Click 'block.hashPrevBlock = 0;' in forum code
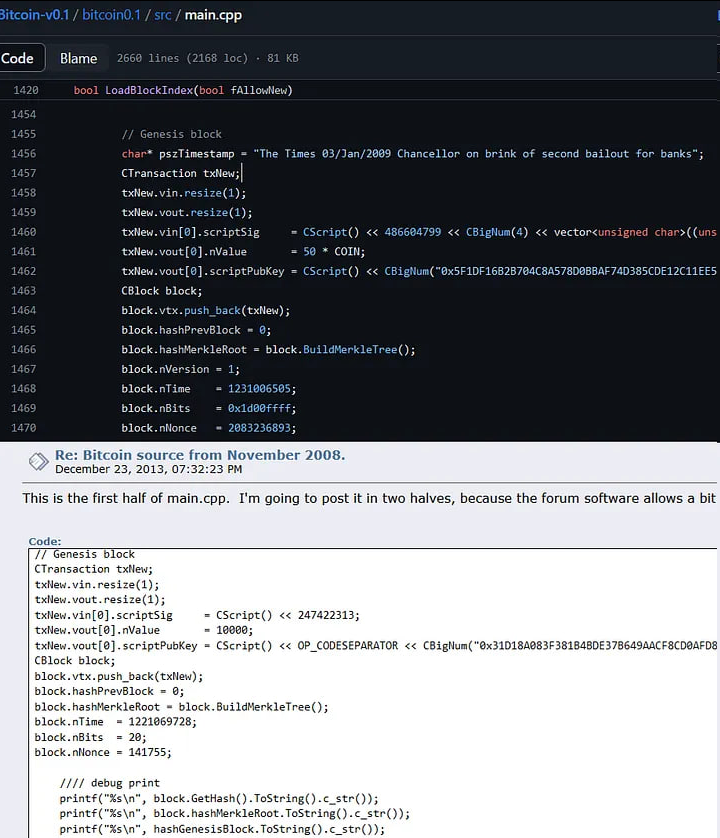 (x=109, y=692)
